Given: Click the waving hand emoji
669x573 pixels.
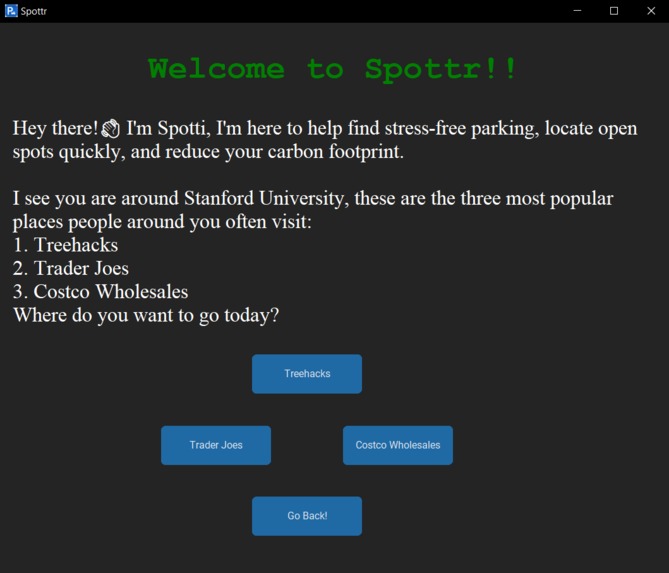Looking at the screenshot, I should tap(111, 129).
